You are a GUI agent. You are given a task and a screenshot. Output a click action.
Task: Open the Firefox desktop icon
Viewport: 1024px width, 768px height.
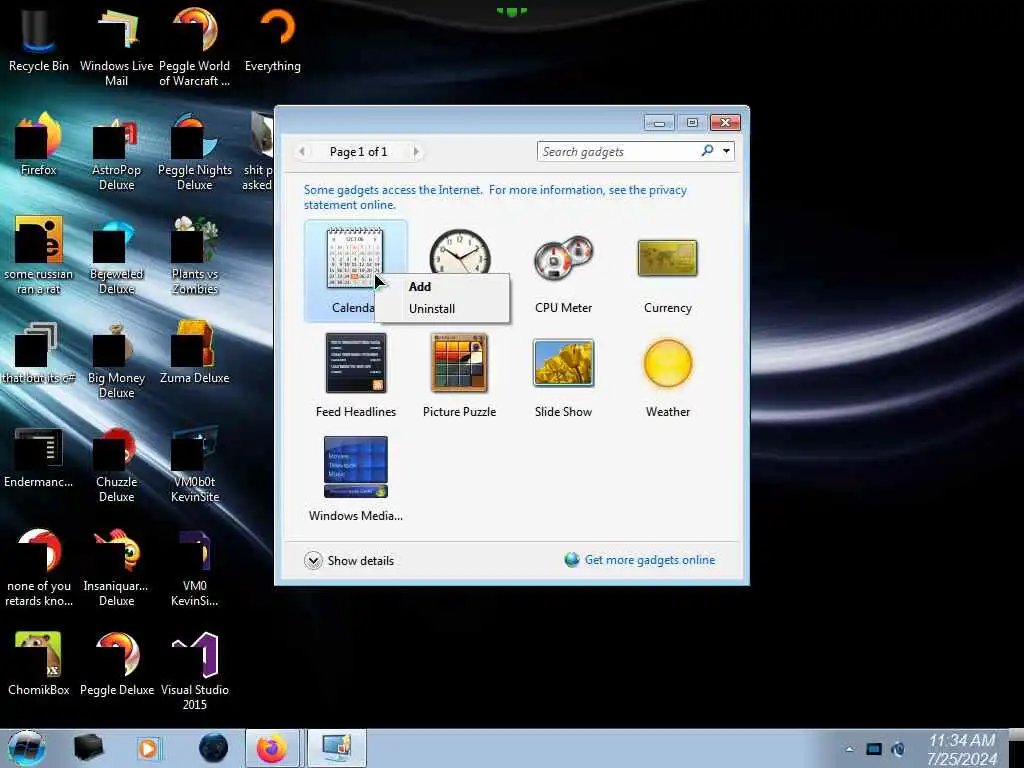click(x=39, y=144)
